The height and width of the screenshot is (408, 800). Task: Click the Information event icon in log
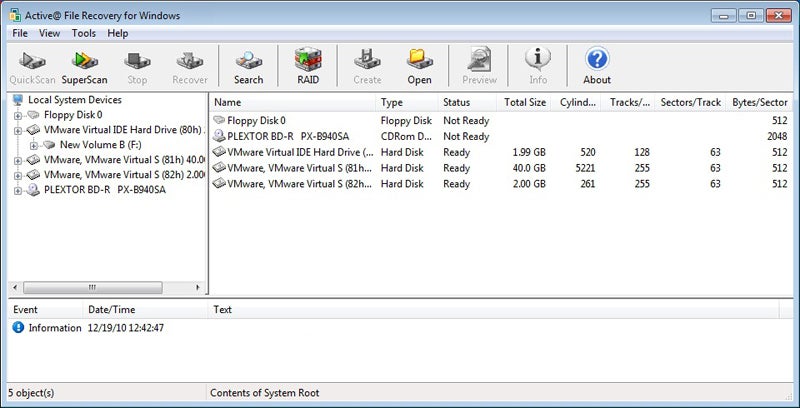[x=18, y=327]
